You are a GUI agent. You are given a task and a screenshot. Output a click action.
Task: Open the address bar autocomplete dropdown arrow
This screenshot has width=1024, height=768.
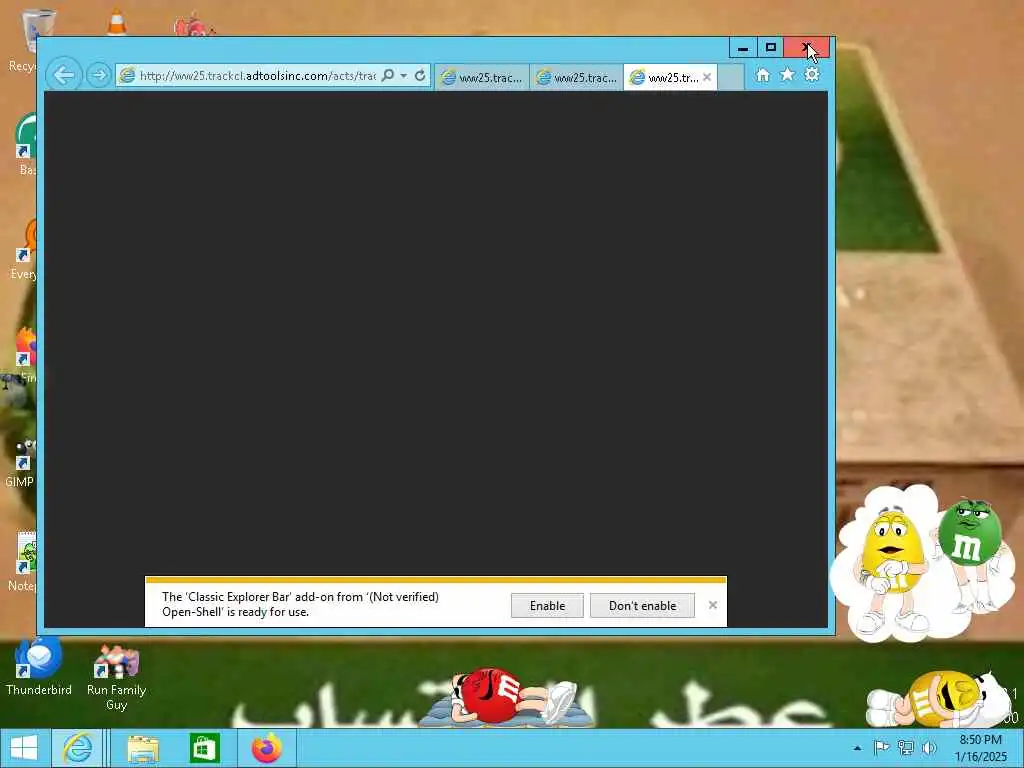click(404, 76)
